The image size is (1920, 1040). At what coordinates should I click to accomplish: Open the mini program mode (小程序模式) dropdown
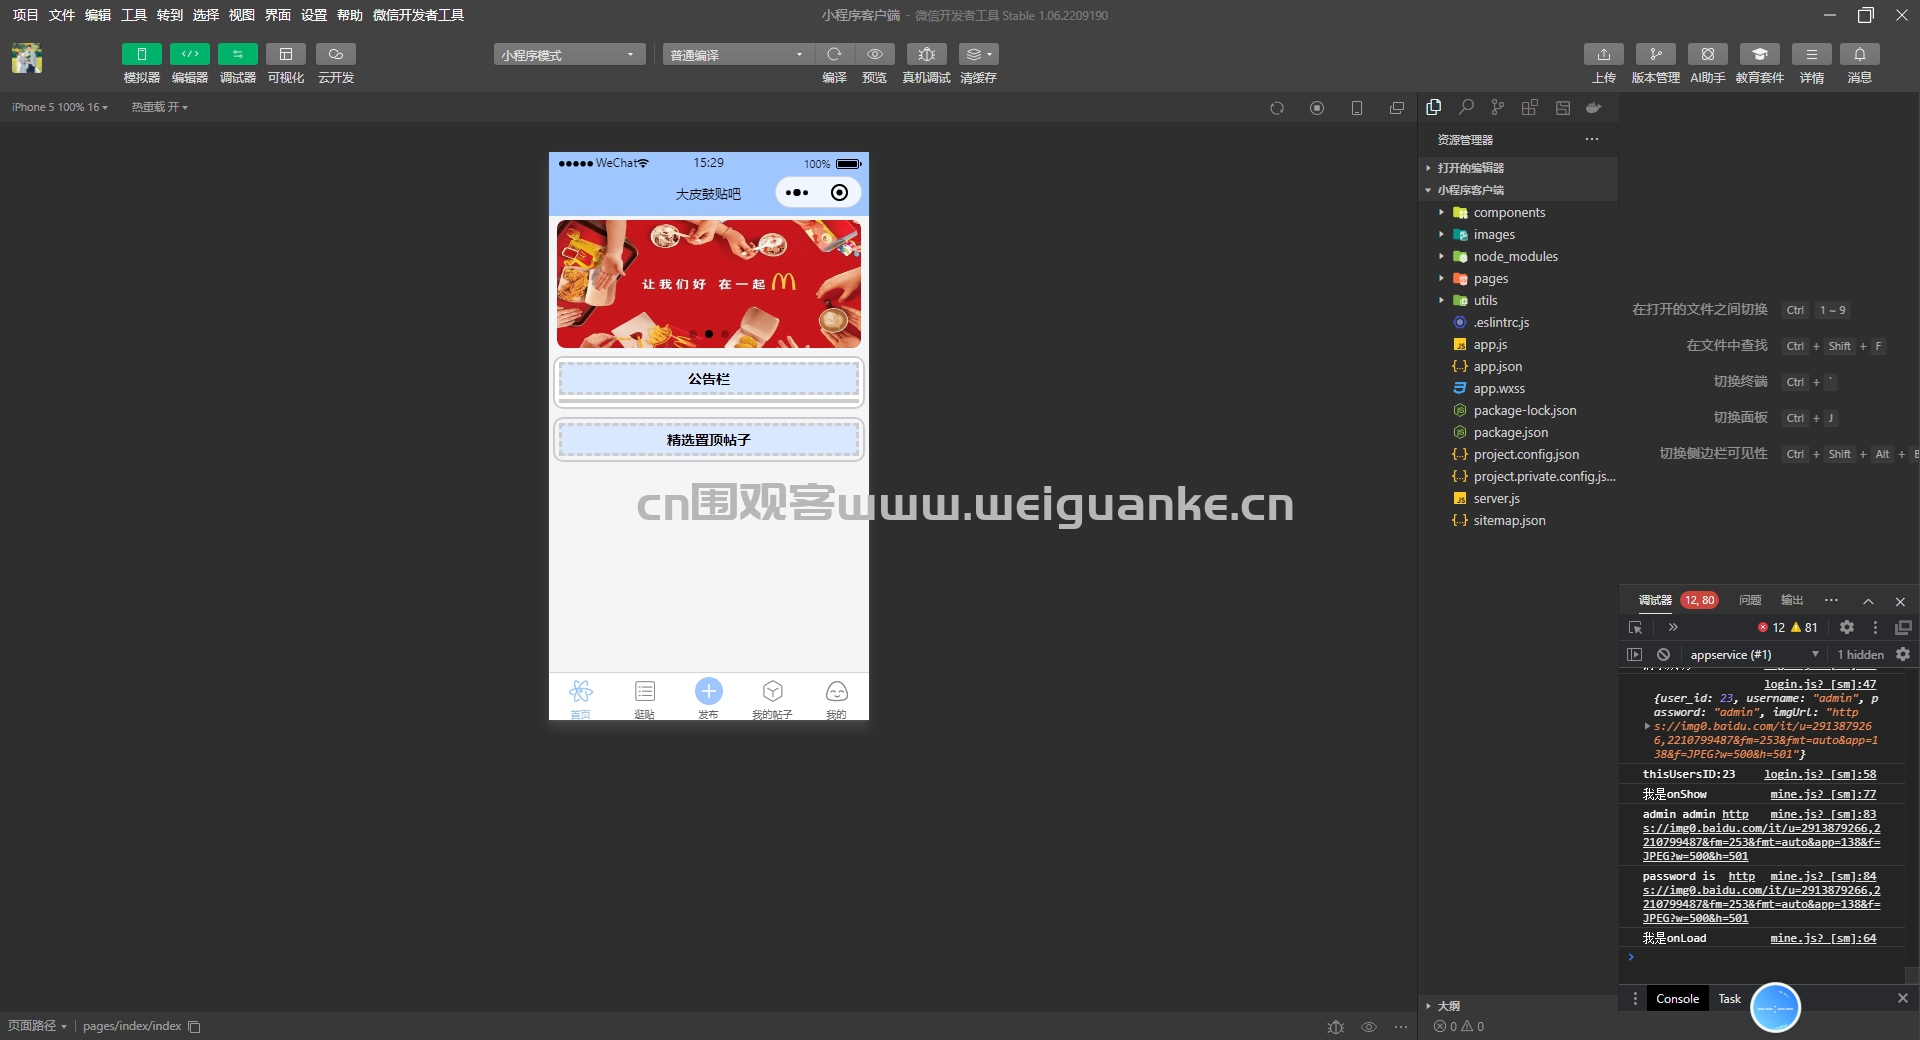pos(569,54)
